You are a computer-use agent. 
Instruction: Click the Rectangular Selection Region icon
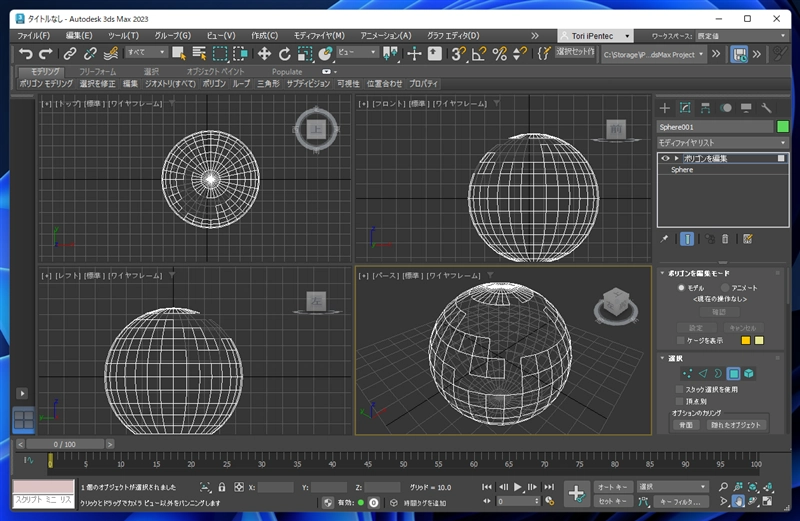[x=220, y=53]
